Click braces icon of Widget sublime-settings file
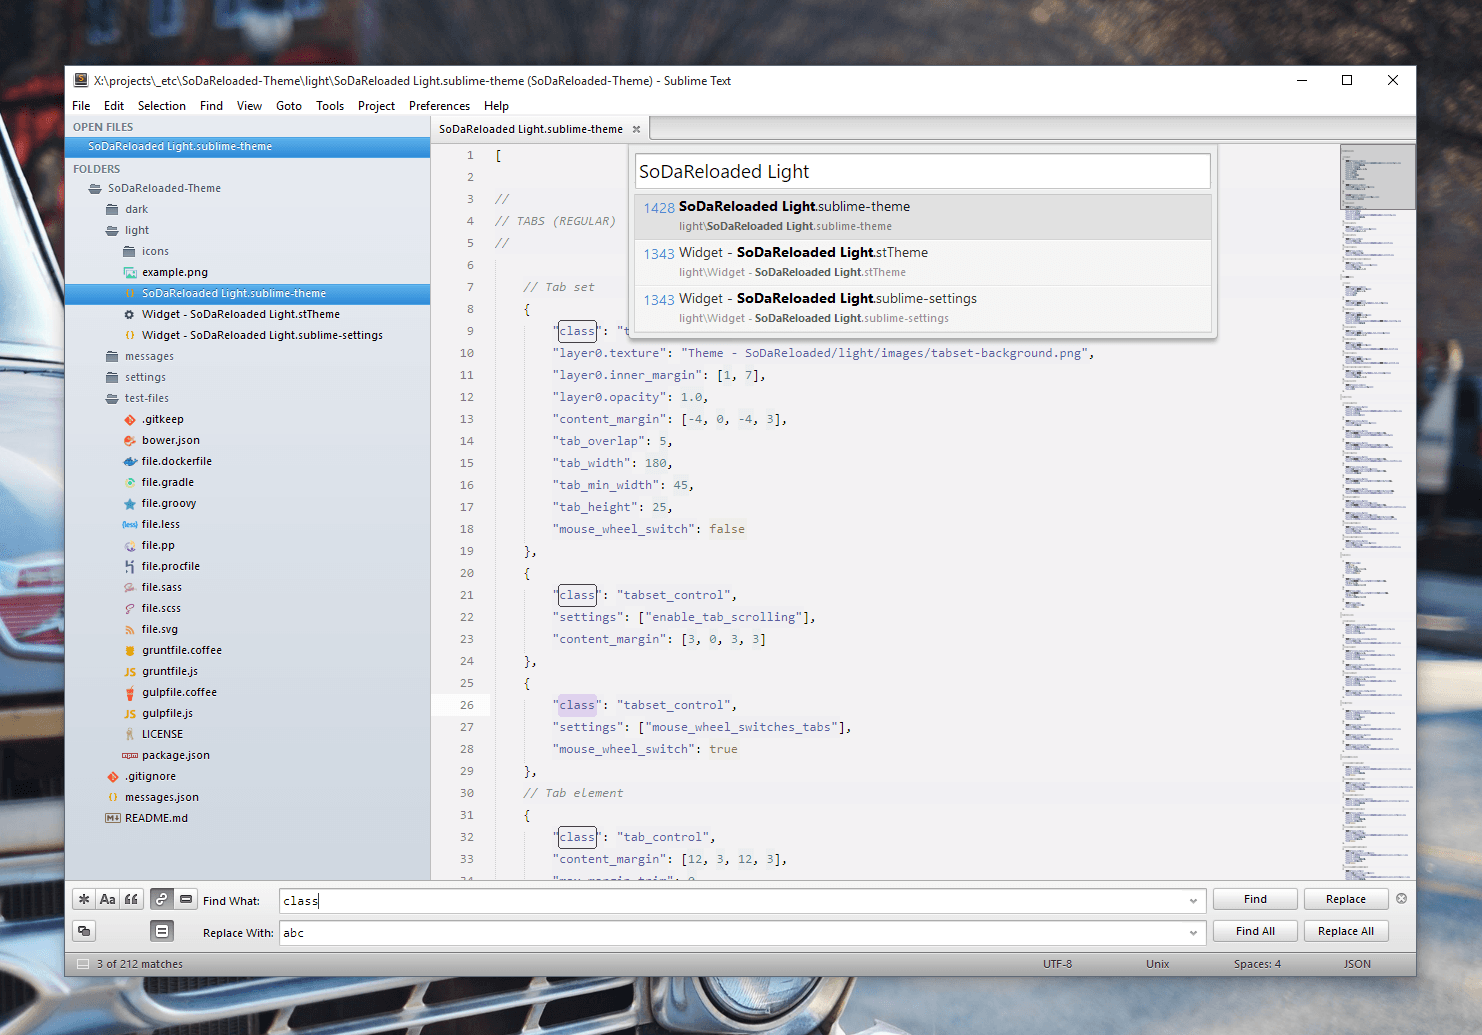The height and width of the screenshot is (1035, 1482). point(129,335)
